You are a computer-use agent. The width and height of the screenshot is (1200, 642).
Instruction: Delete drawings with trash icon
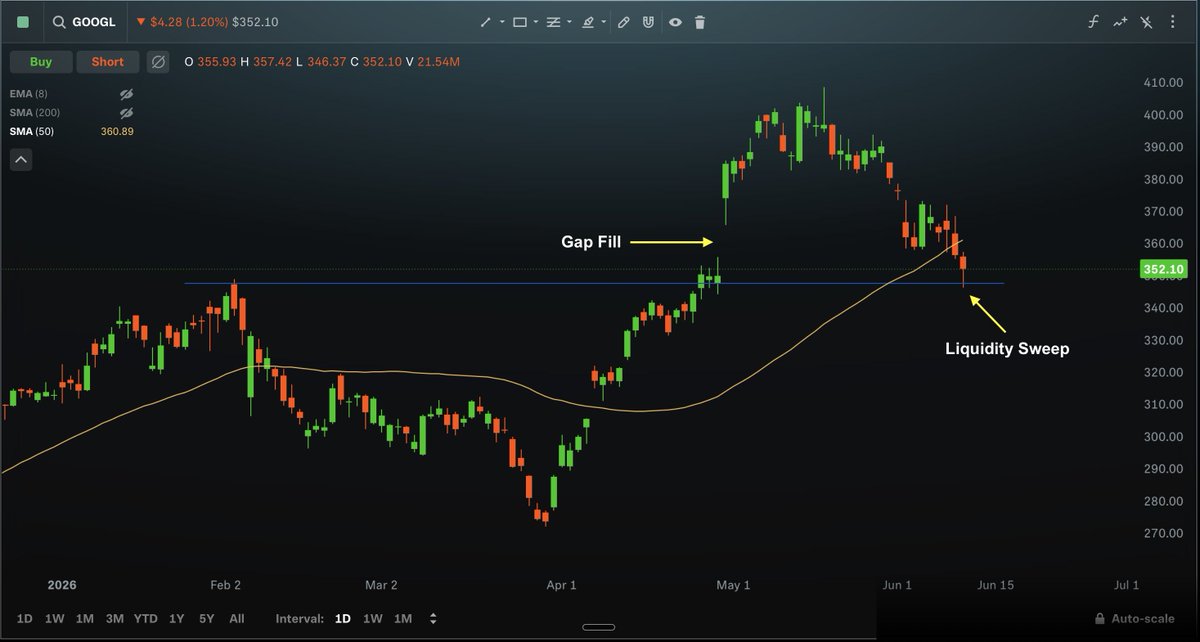click(700, 22)
